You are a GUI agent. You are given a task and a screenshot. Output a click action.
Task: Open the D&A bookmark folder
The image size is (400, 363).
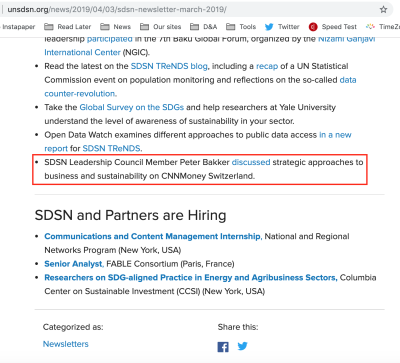pos(203,27)
